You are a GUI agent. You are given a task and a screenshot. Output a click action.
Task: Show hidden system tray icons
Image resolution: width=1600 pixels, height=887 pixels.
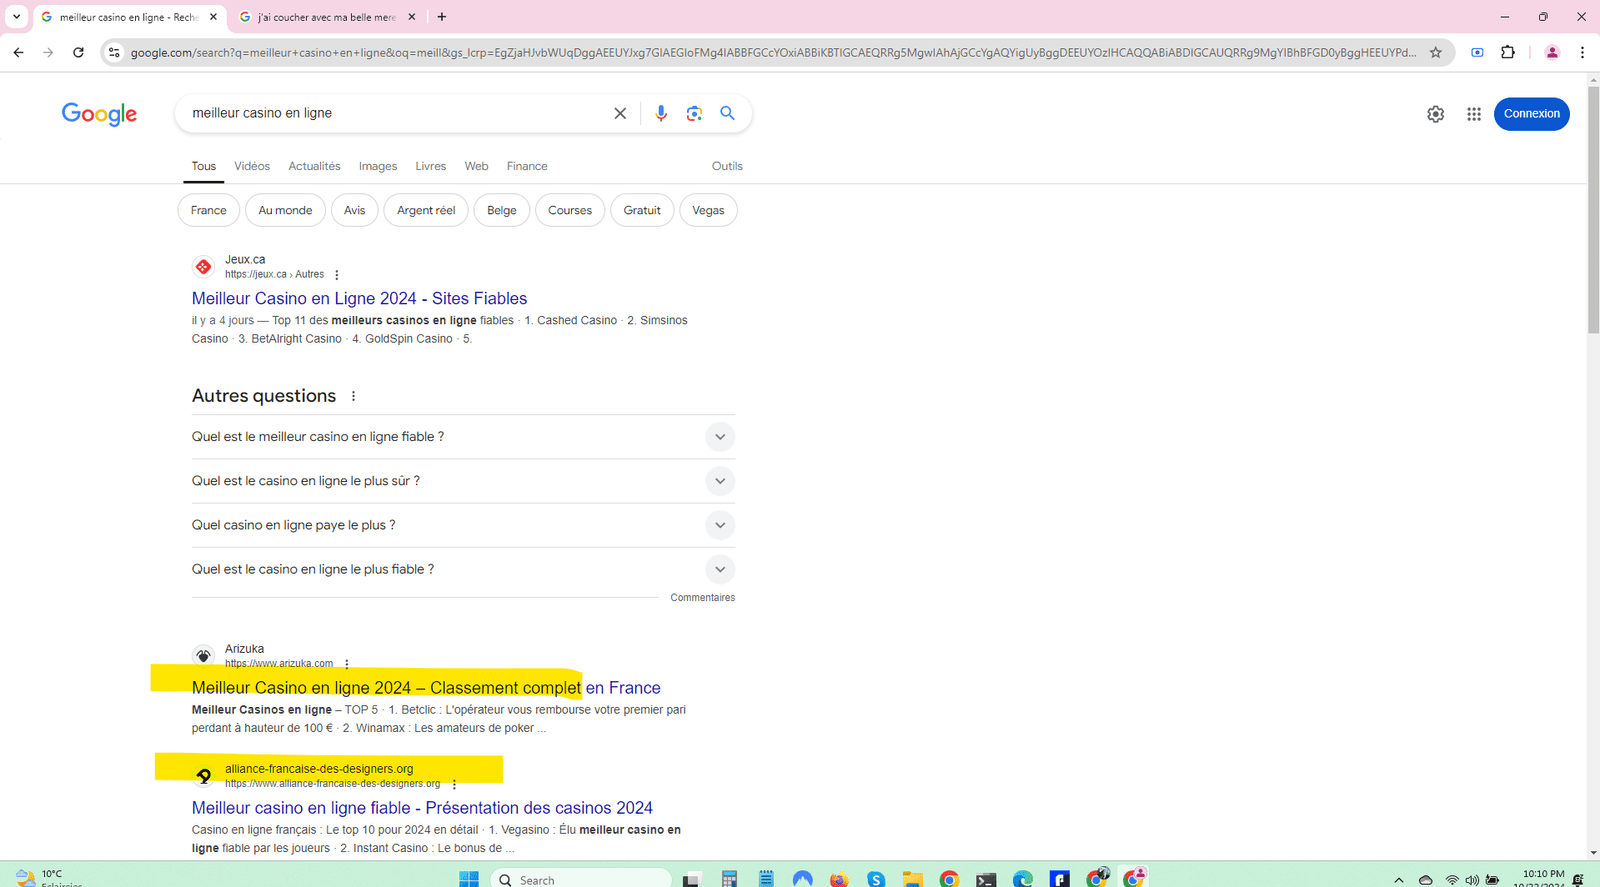tap(1398, 880)
